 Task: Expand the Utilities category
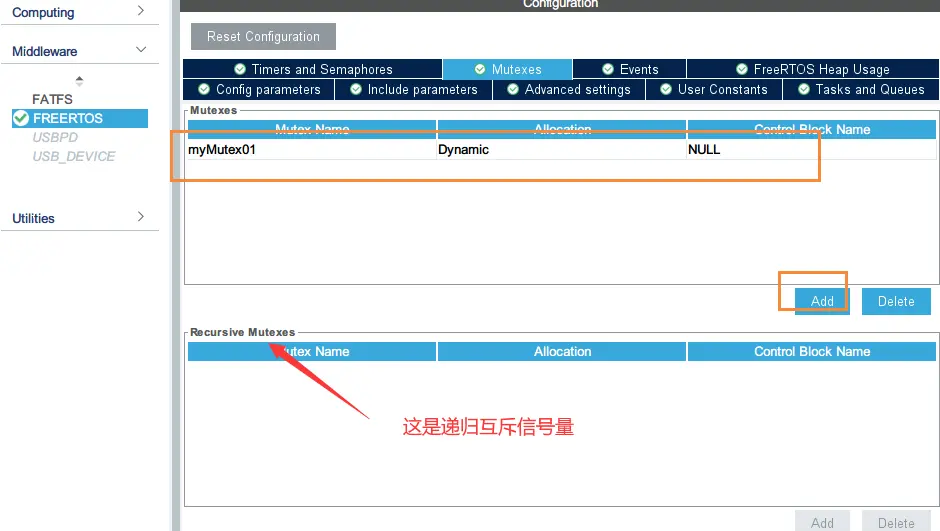[x=140, y=217]
